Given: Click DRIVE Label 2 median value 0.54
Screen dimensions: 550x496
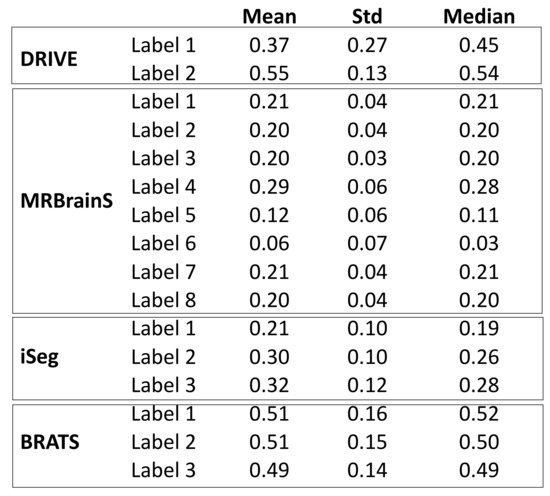Looking at the screenshot, I should (x=479, y=74).
